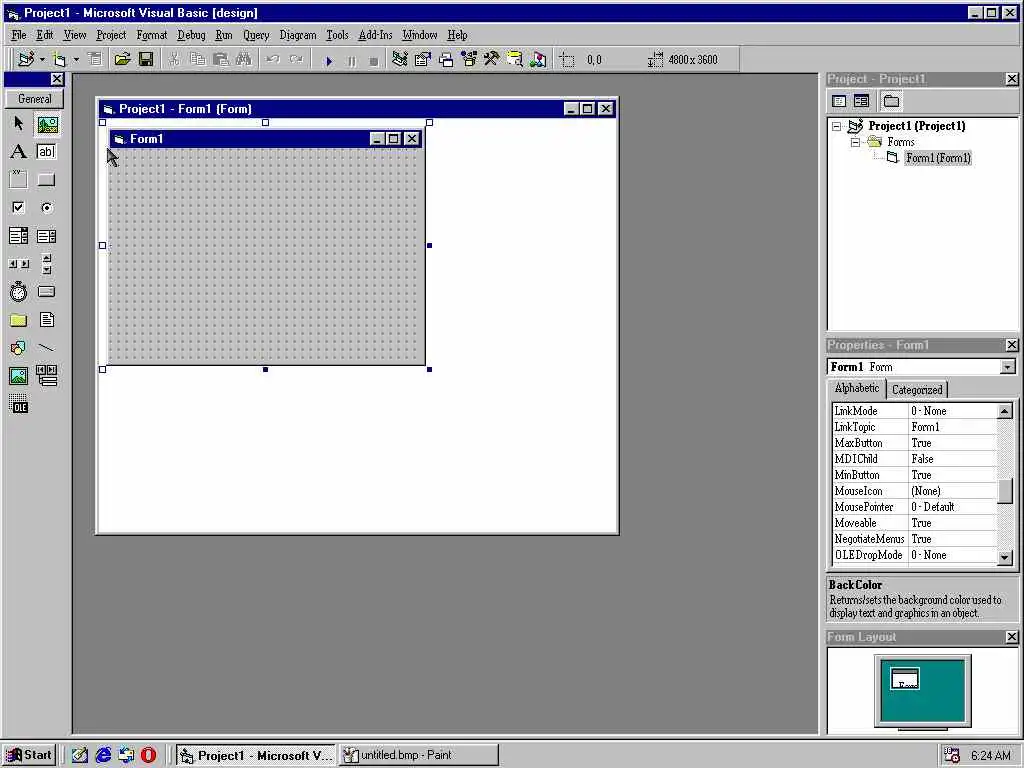Select the MaxButton property row
The width and height of the screenshot is (1024, 768).
click(914, 443)
